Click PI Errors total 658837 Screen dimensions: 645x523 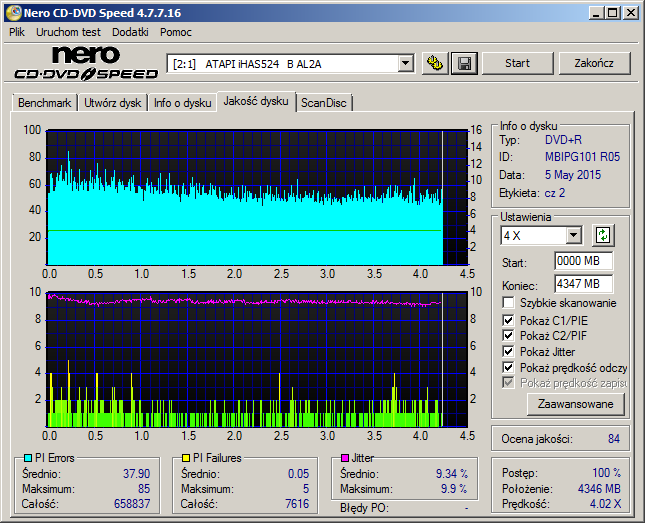pyautogui.click(x=132, y=504)
